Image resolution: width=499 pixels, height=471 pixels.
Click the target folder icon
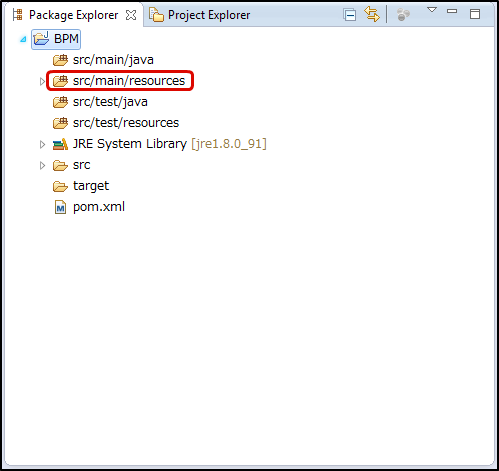click(x=60, y=186)
